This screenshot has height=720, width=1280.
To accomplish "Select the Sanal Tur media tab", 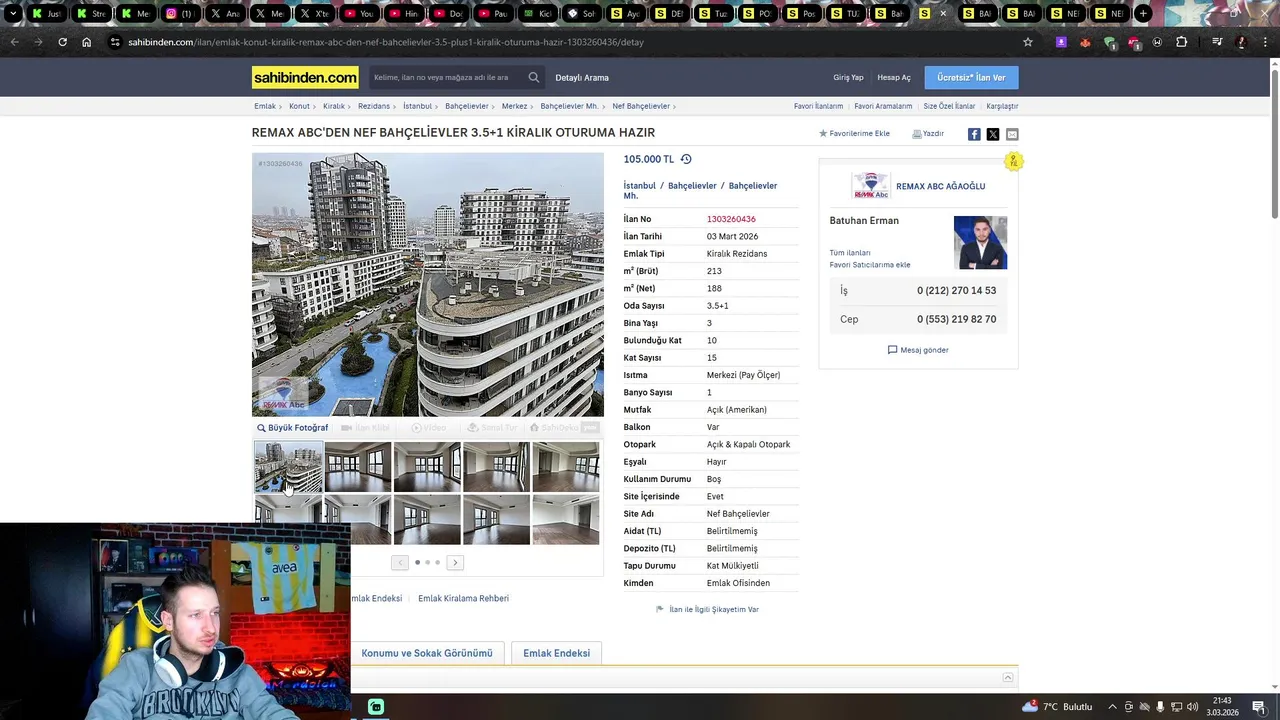I will [493, 428].
